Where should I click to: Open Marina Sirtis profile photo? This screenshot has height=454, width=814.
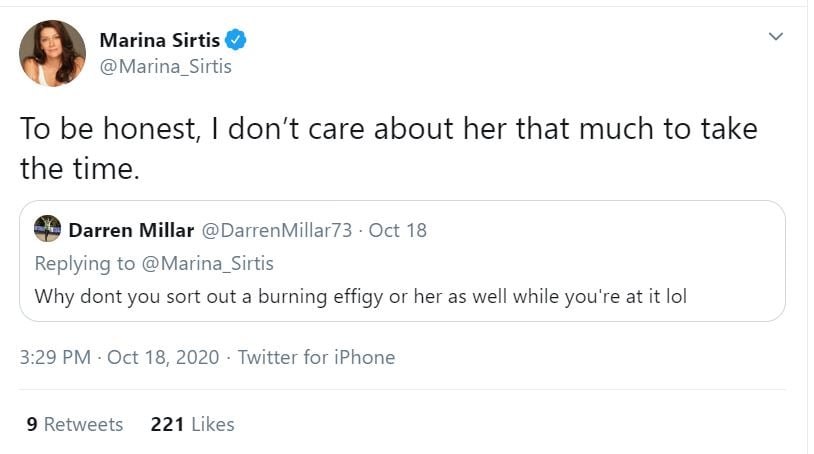point(52,53)
